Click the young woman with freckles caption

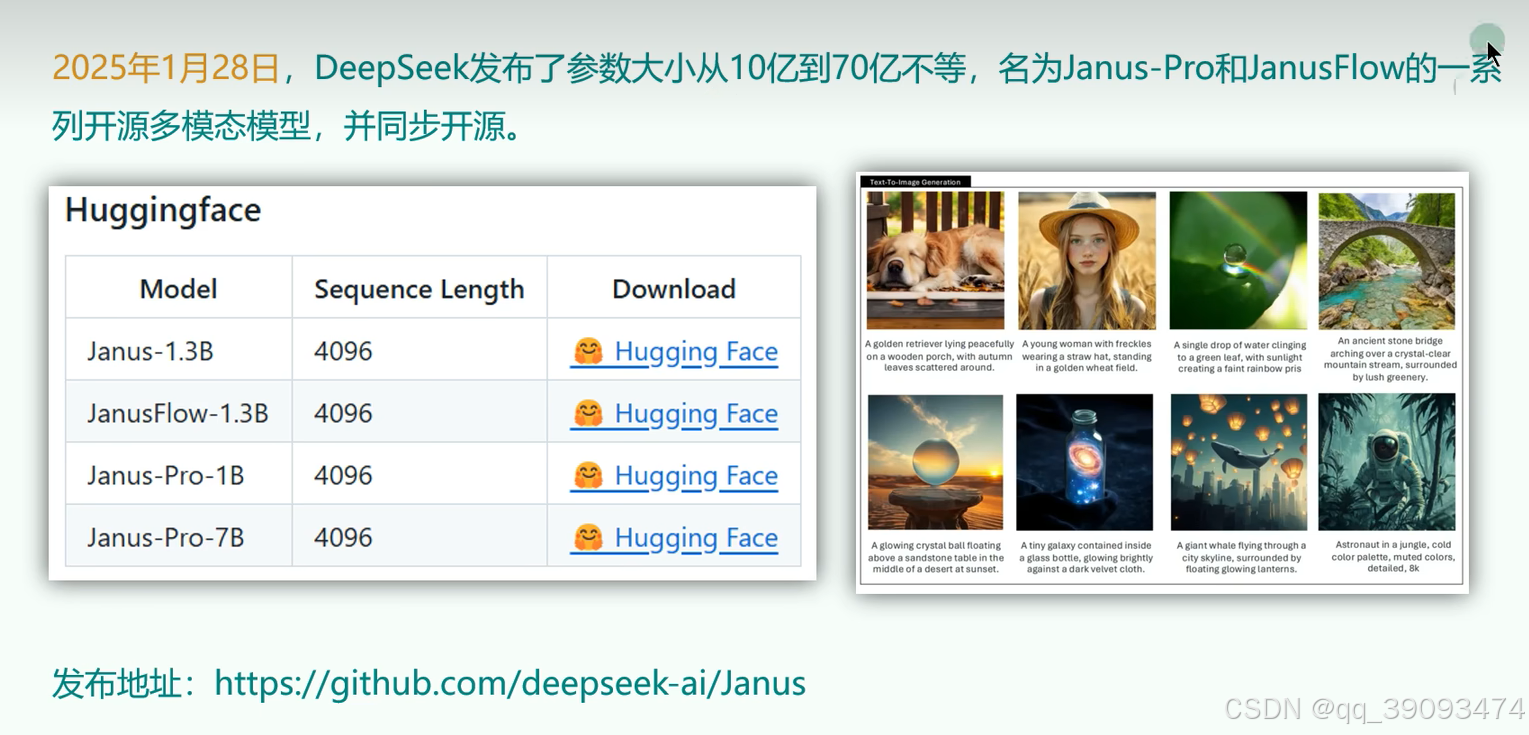[1086, 355]
